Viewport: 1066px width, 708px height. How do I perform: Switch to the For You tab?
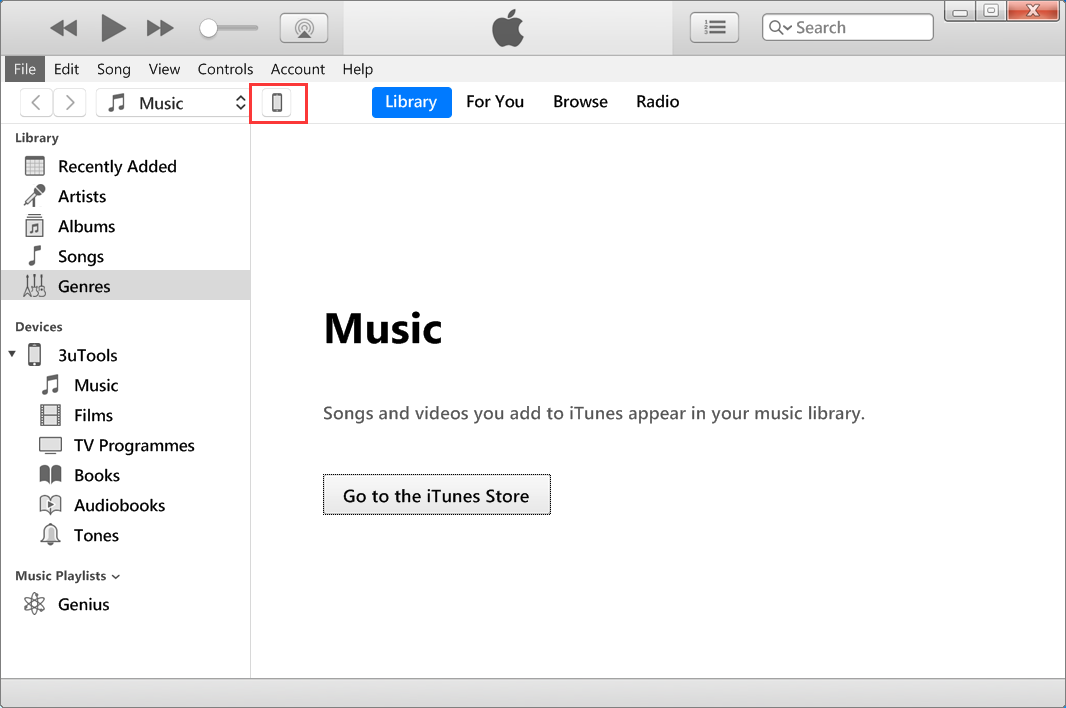[495, 102]
